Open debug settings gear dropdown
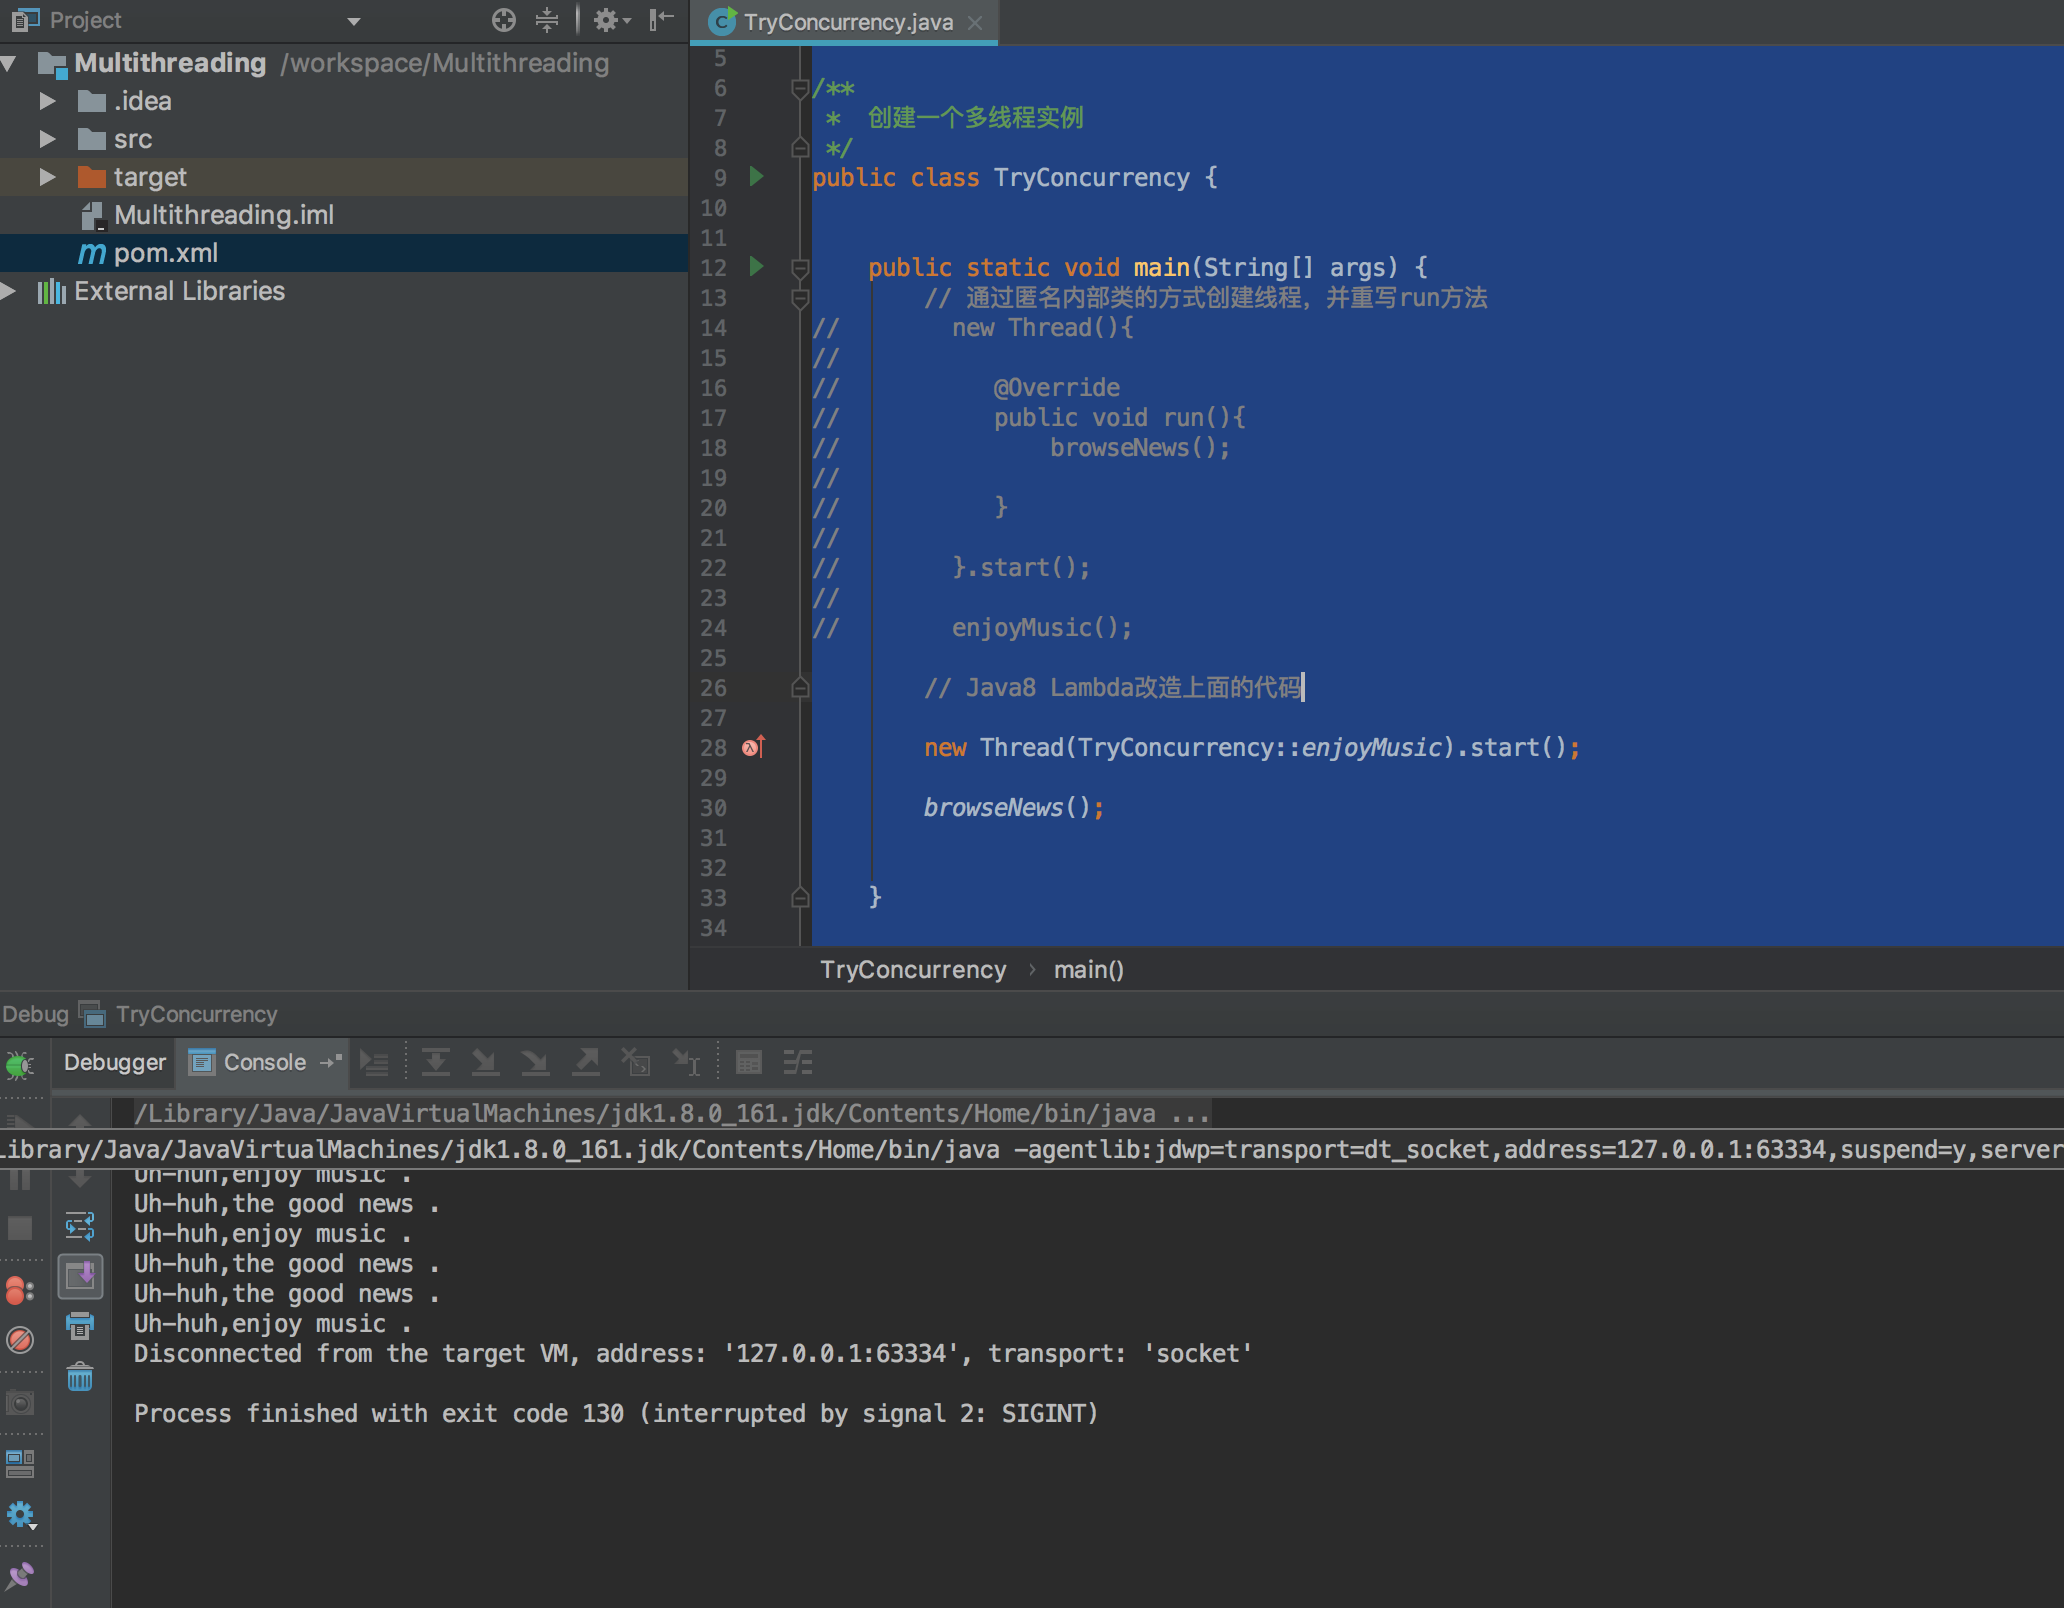The width and height of the screenshot is (2064, 1608). coord(20,1516)
